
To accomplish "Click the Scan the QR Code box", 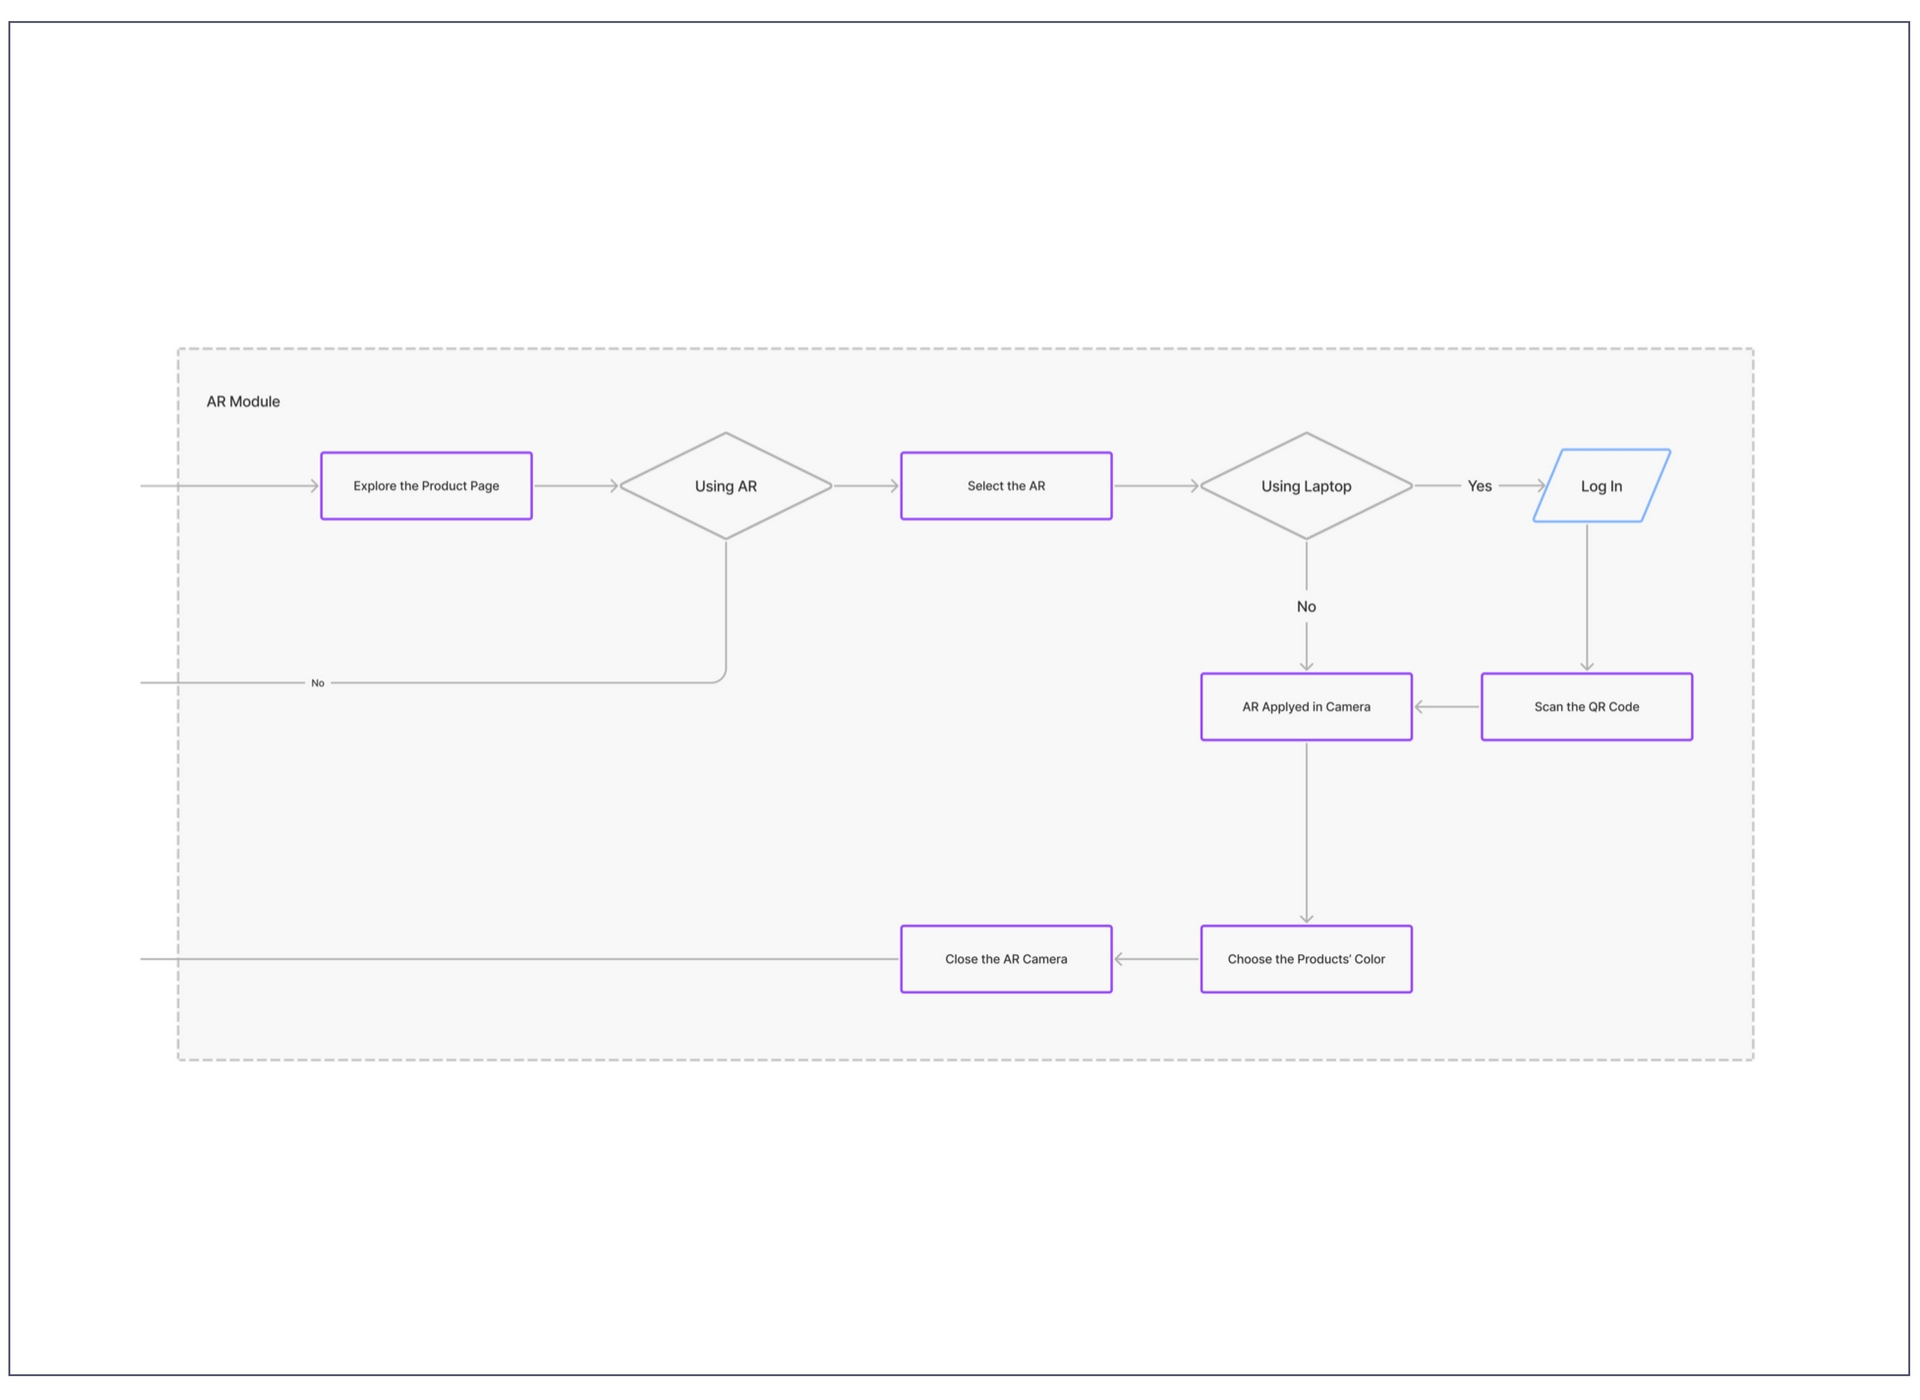I will pyautogui.click(x=1586, y=707).
